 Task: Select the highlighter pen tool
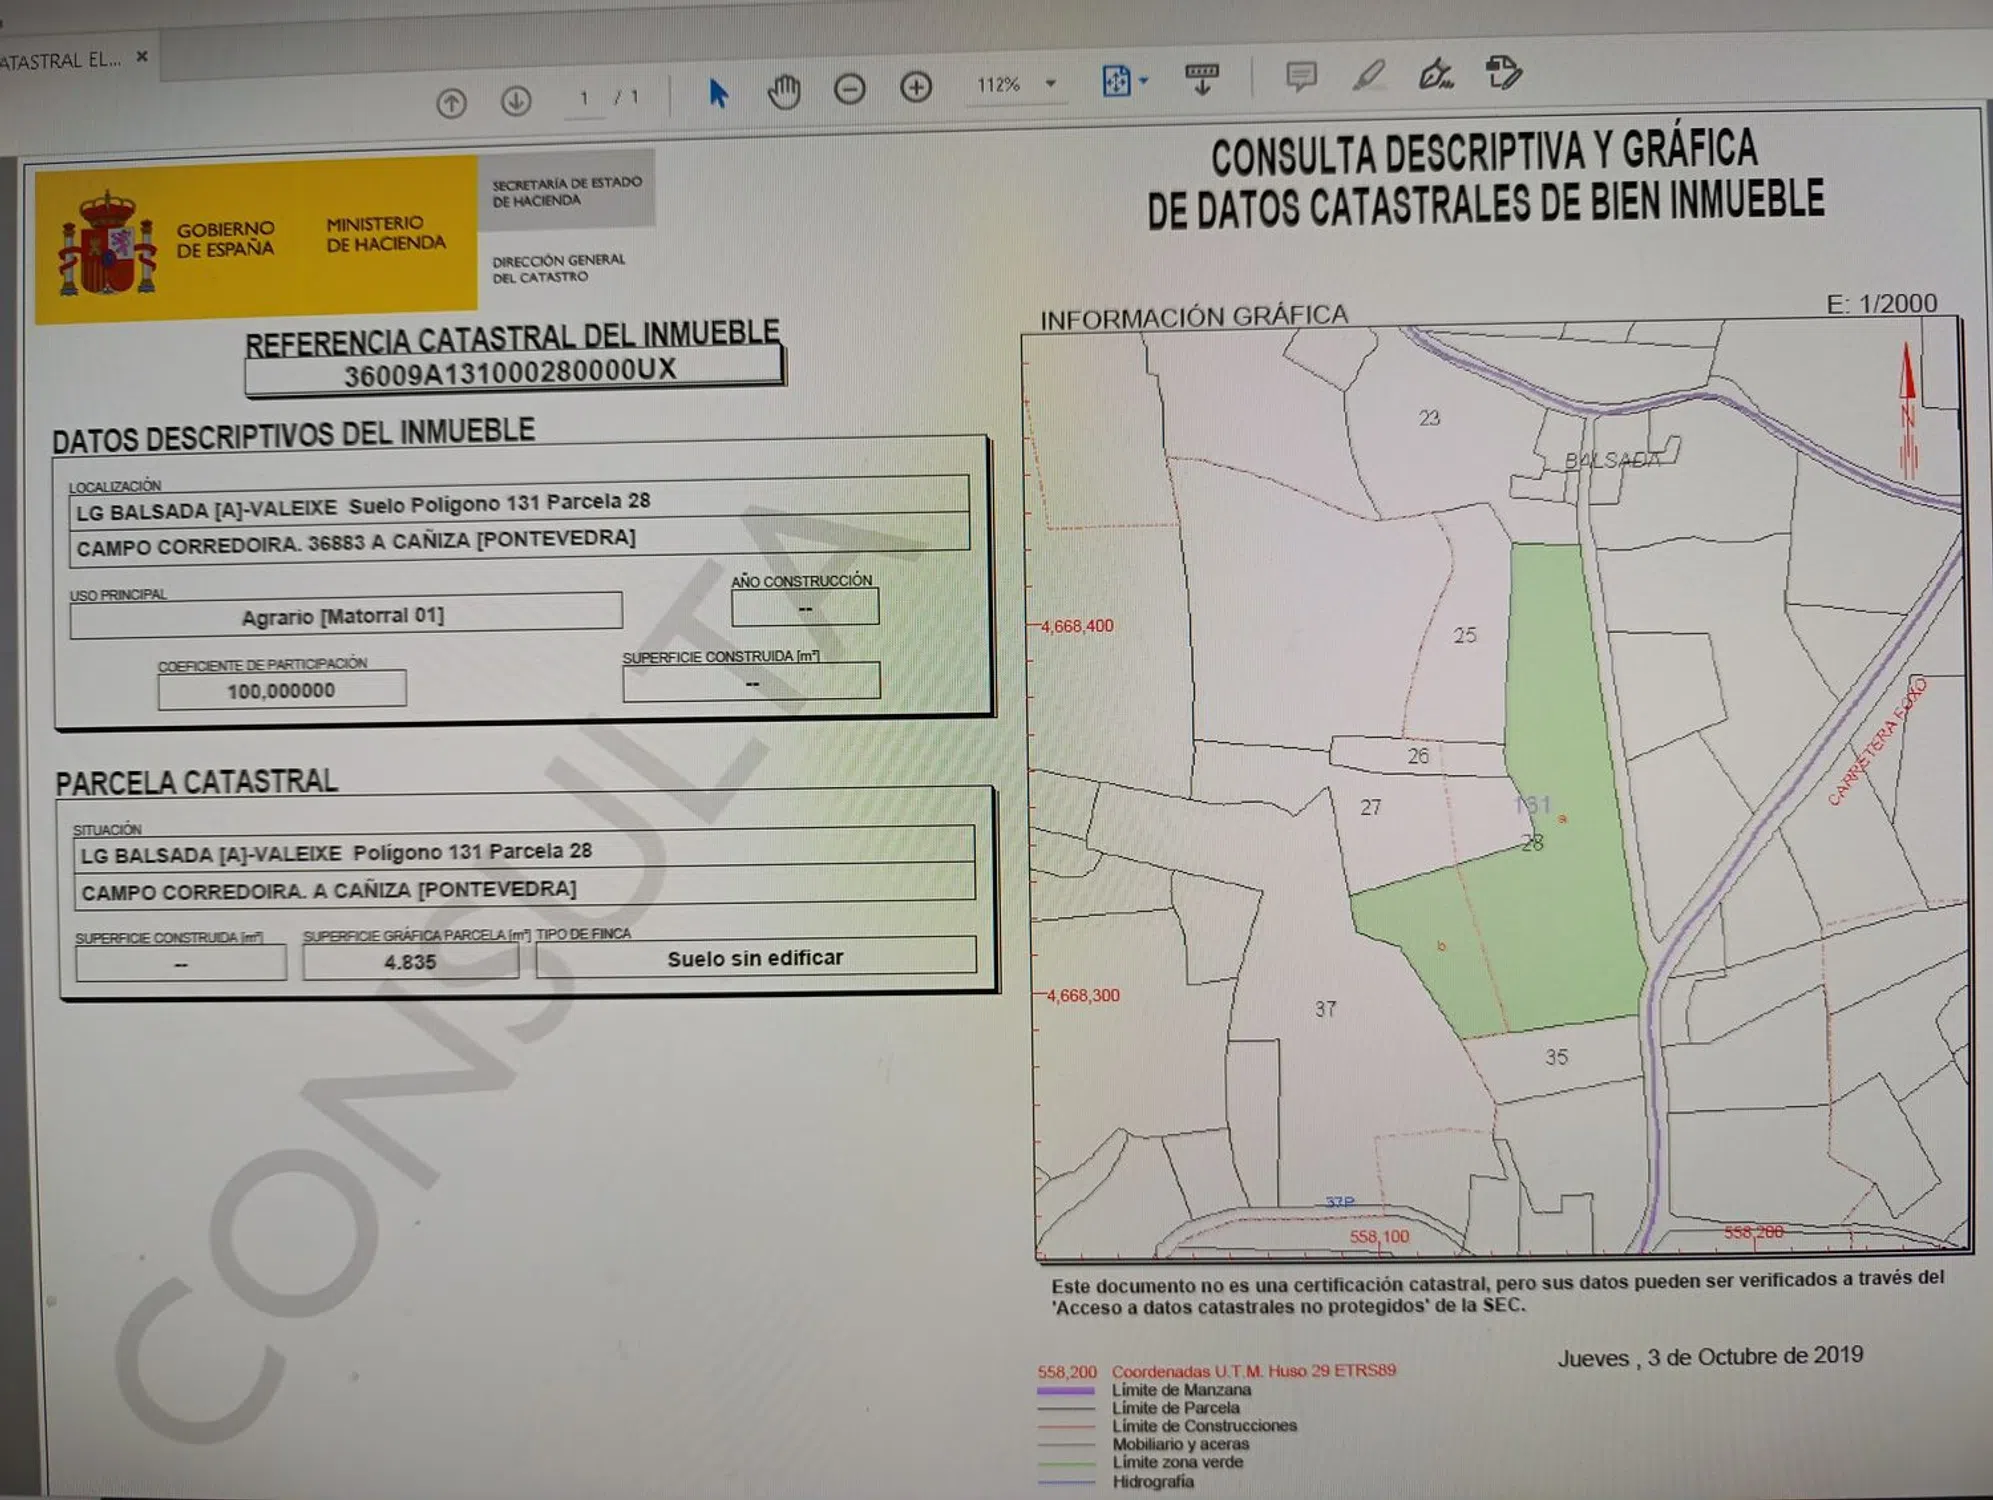tap(1368, 75)
